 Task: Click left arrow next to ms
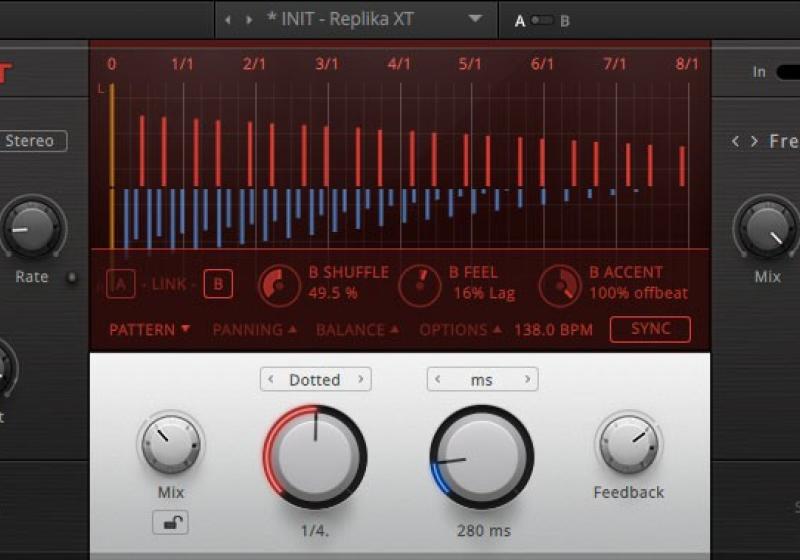point(437,380)
